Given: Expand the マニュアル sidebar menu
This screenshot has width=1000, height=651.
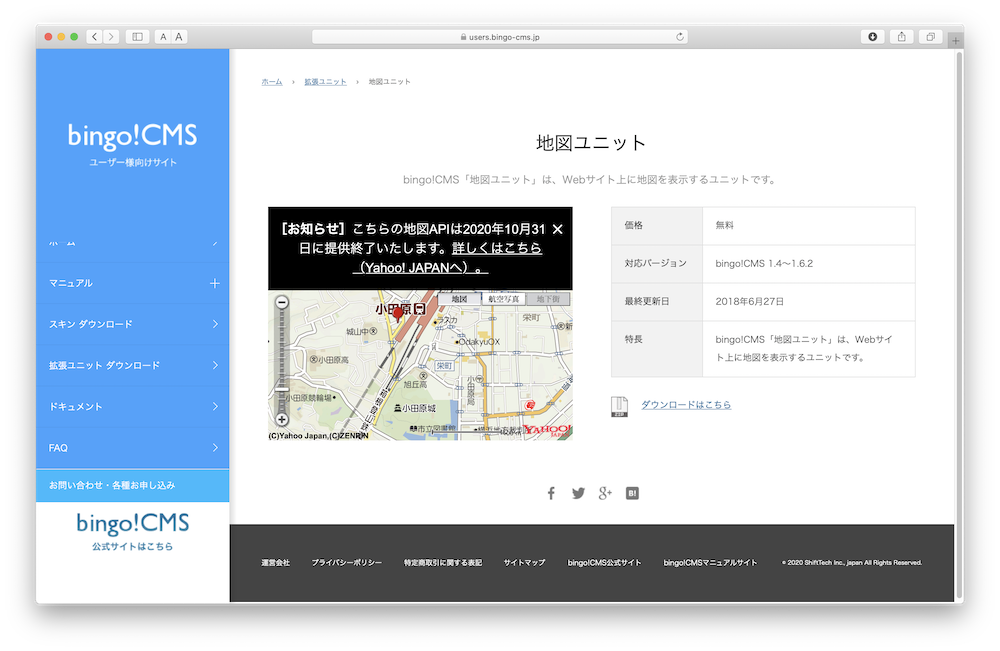Looking at the screenshot, I should click(x=214, y=283).
